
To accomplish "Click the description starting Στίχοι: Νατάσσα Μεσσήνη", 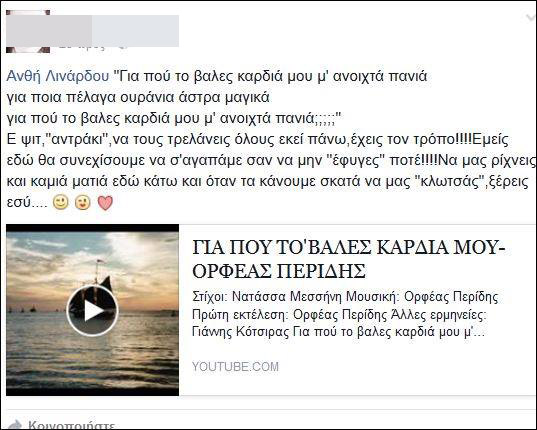I will click(x=345, y=314).
